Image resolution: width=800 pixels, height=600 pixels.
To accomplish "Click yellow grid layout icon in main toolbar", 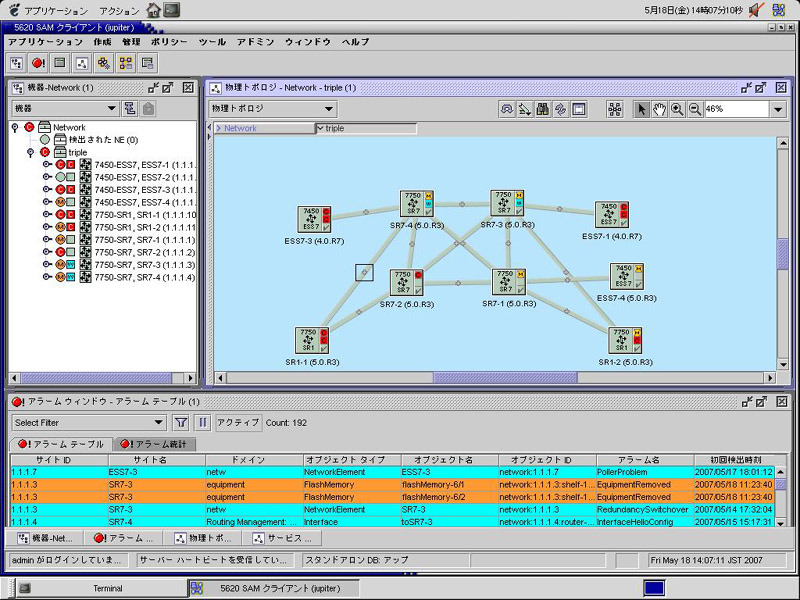I will click(126, 63).
